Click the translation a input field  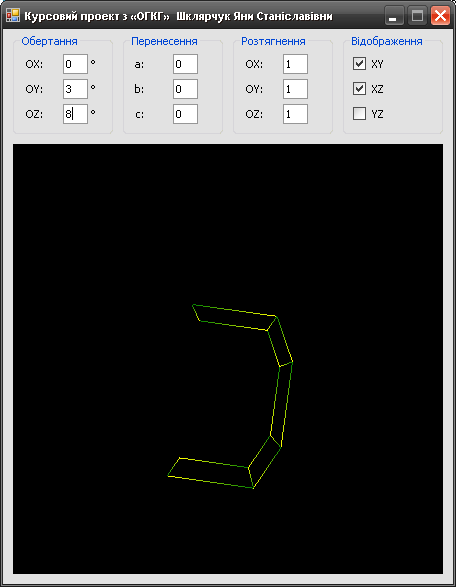(x=185, y=64)
